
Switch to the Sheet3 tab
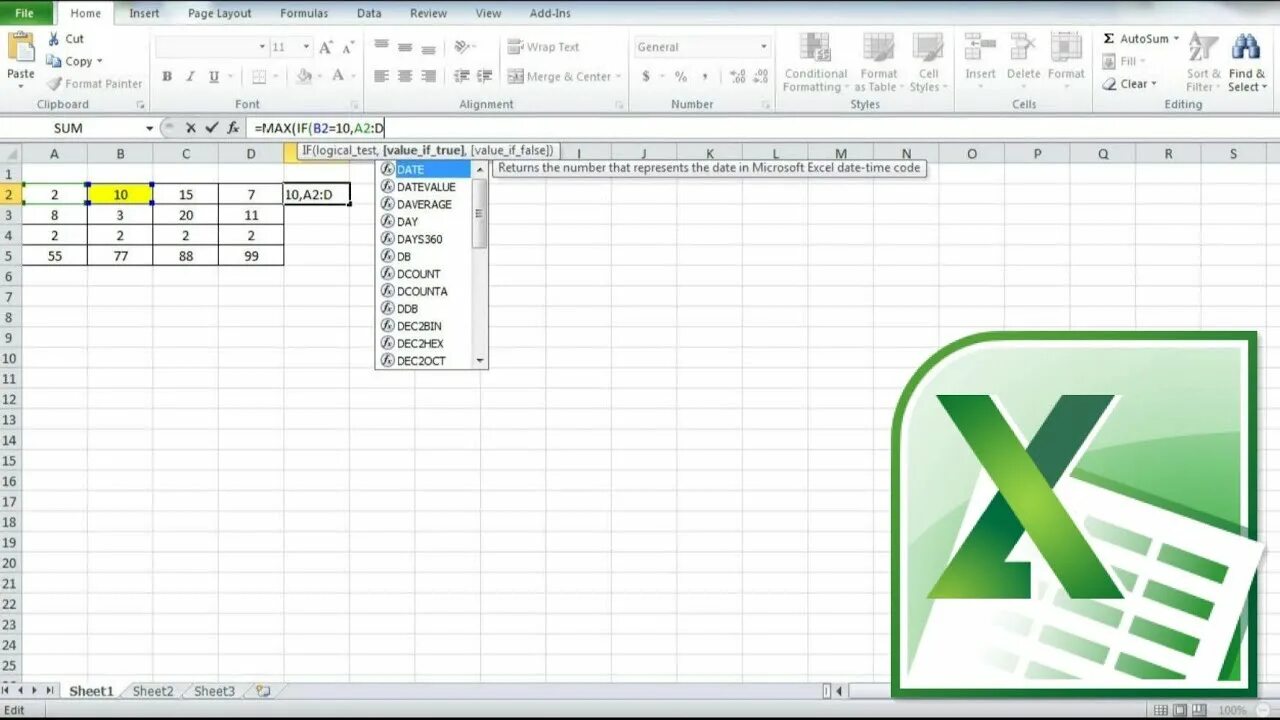(214, 691)
